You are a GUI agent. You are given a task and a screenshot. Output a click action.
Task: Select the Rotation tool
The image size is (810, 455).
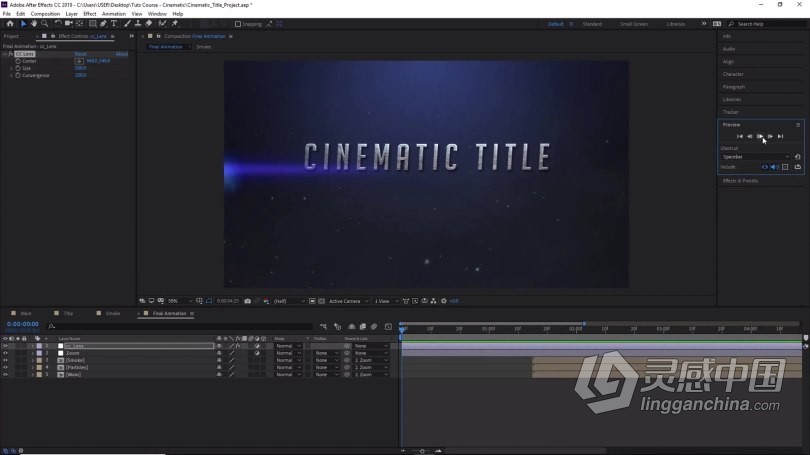coord(58,24)
